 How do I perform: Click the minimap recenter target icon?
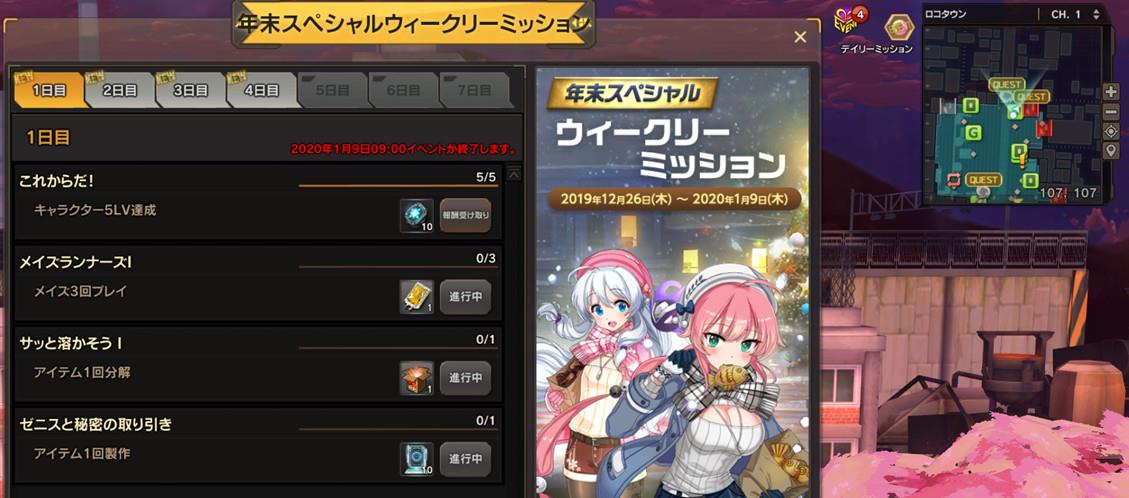coord(1110,131)
